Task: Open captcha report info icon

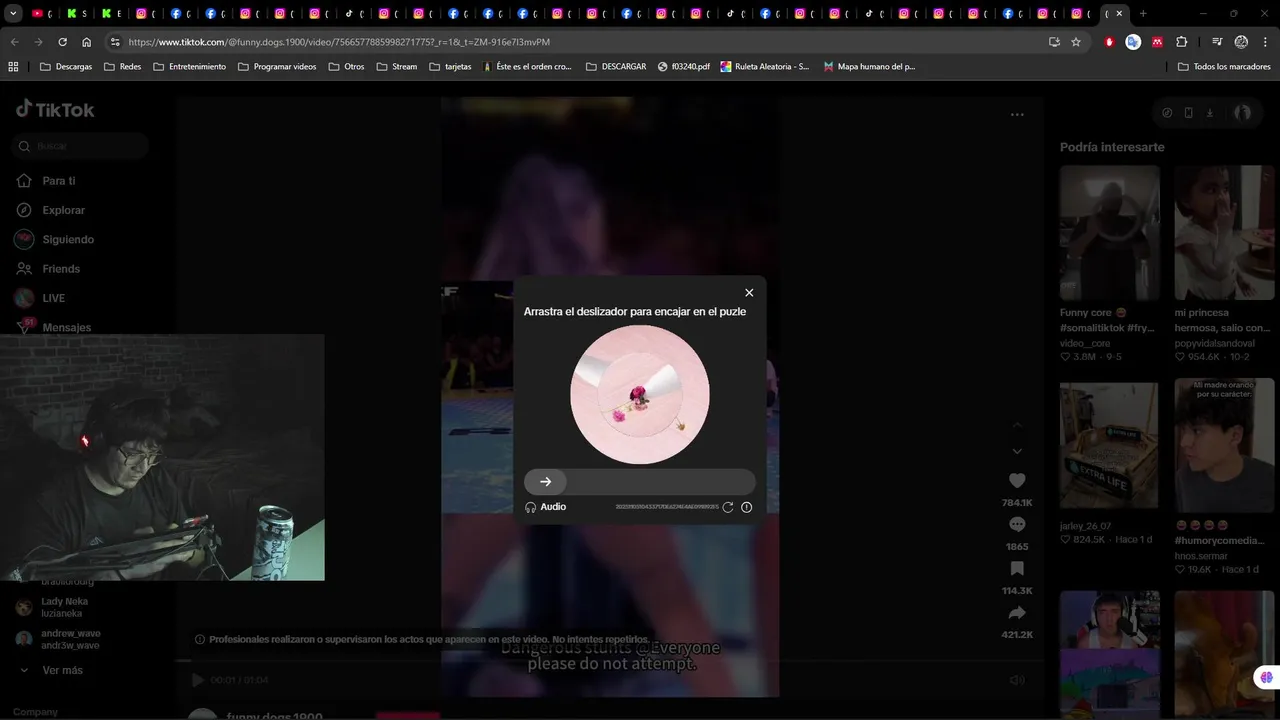Action: click(x=746, y=507)
